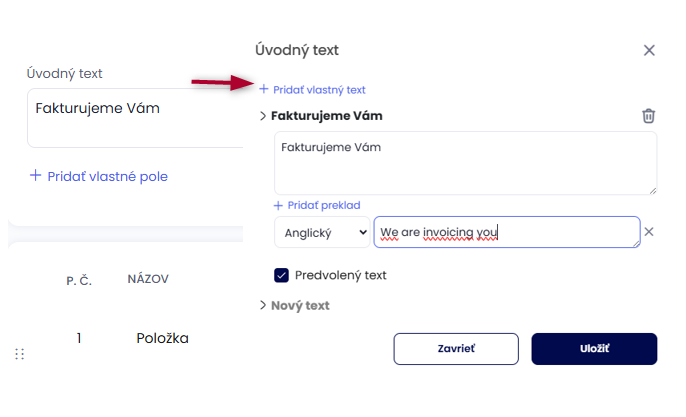Delete the Fakturujeme Vám text with trash icon
The height and width of the screenshot is (417, 686).
[648, 116]
